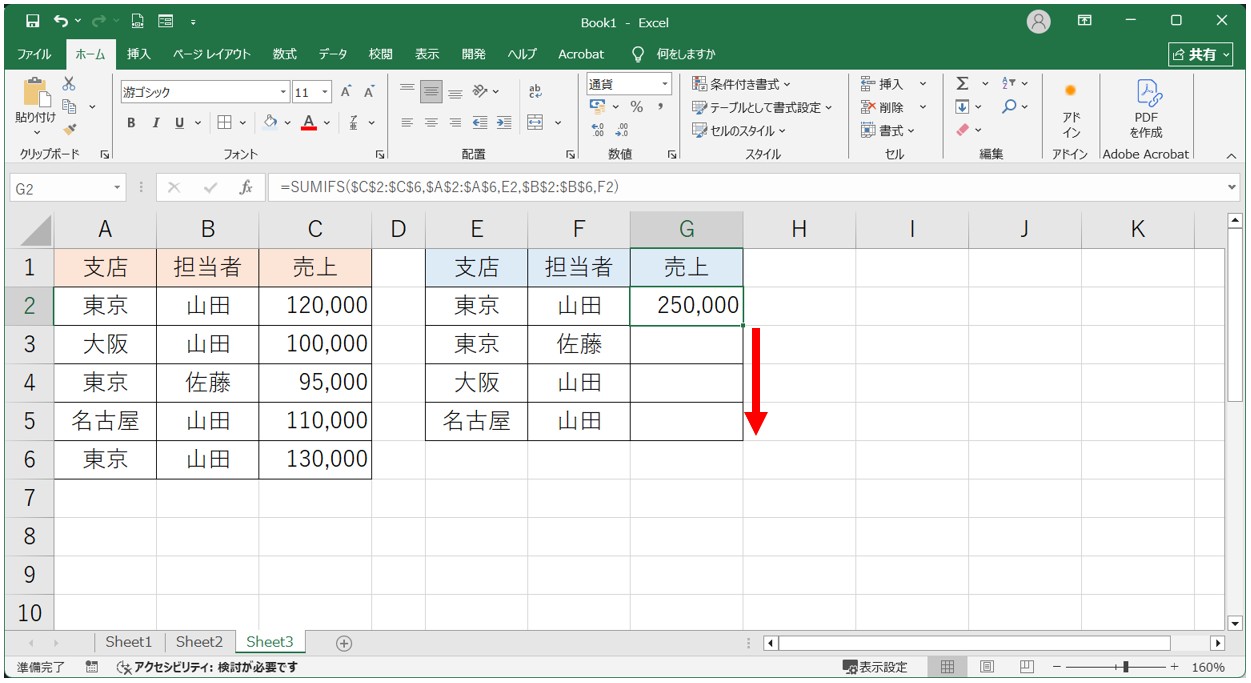Image resolution: width=1251 pixels, height=683 pixels.
Task: Copy with the clipboard copy icon
Action: click(69, 107)
